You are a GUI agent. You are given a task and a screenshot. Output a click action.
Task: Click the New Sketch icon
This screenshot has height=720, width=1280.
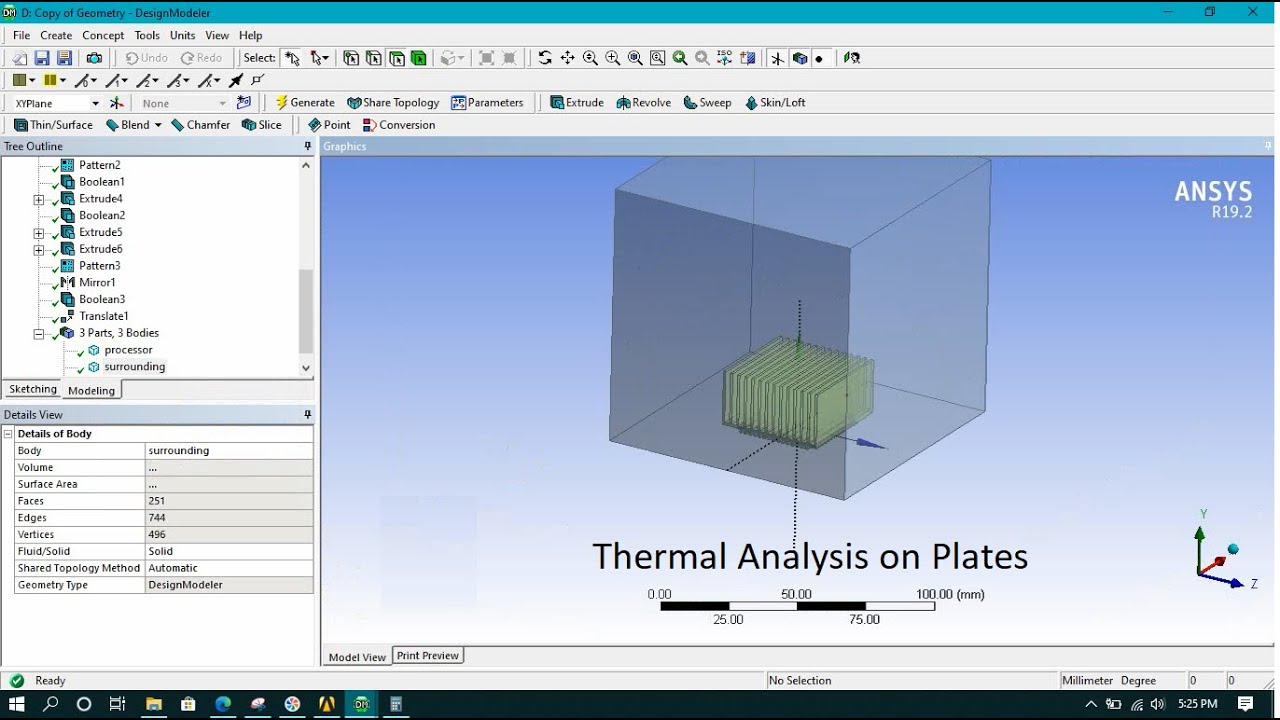click(x=243, y=103)
